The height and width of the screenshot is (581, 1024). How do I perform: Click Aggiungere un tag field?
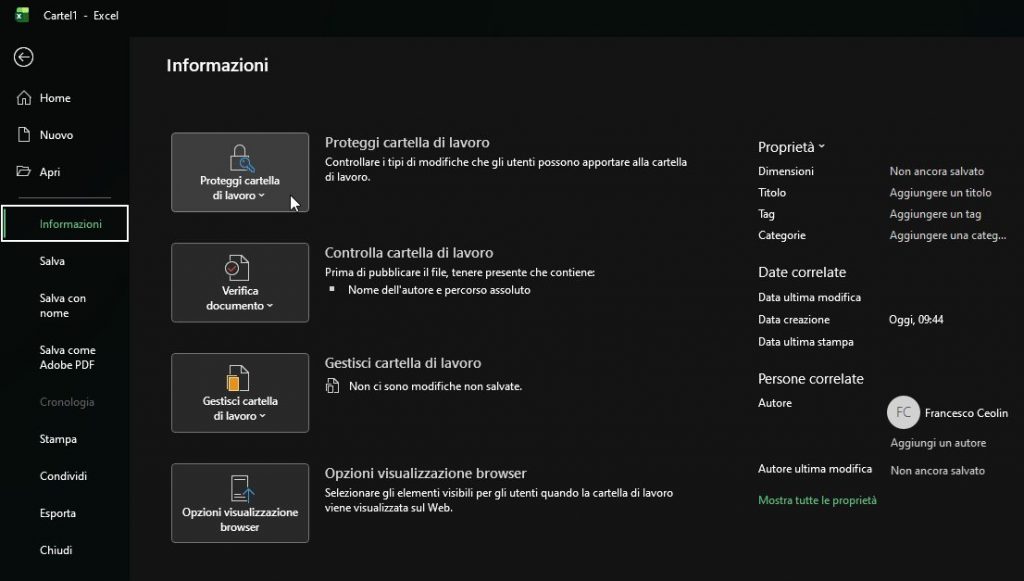point(935,214)
